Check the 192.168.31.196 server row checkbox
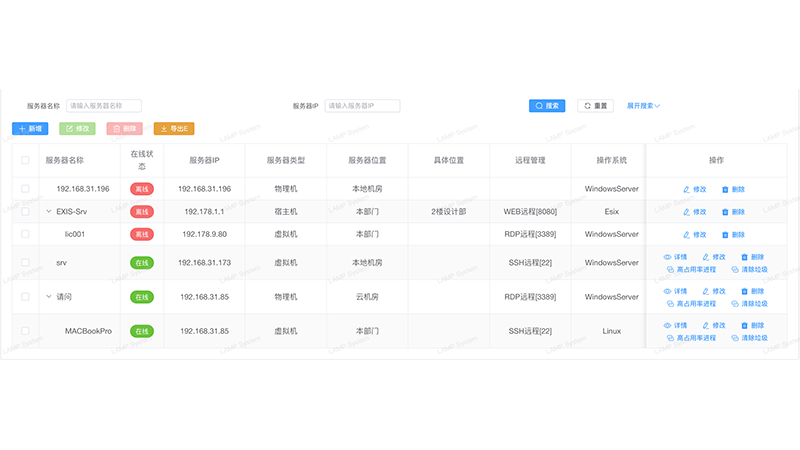Screen dimensions: 800x450 [25, 189]
